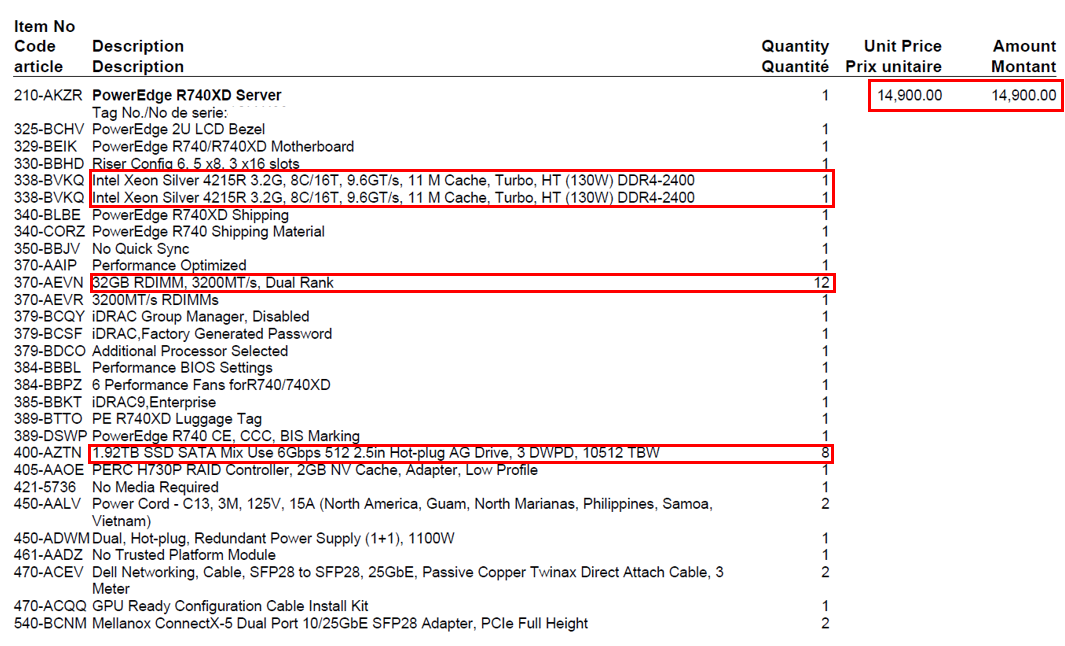Screen dimensions: 1065x646
Task: Click item code 379-BCQY
Action: (49, 317)
